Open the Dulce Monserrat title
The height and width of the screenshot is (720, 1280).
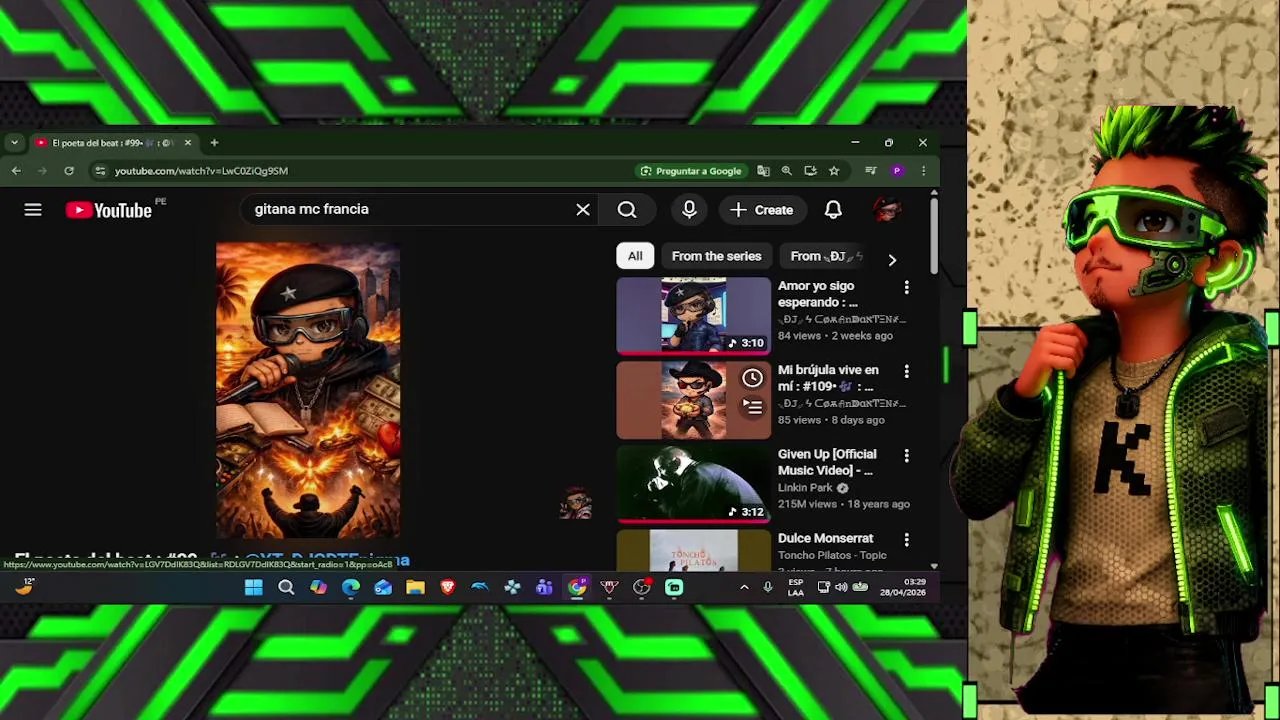point(825,538)
